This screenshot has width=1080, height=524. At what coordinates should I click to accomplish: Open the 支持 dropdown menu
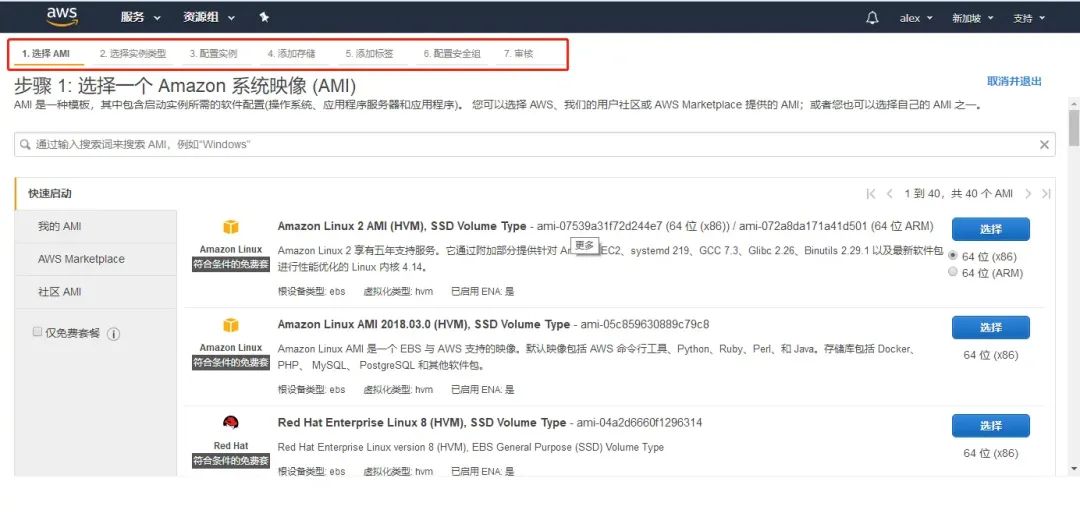pyautogui.click(x=1029, y=18)
